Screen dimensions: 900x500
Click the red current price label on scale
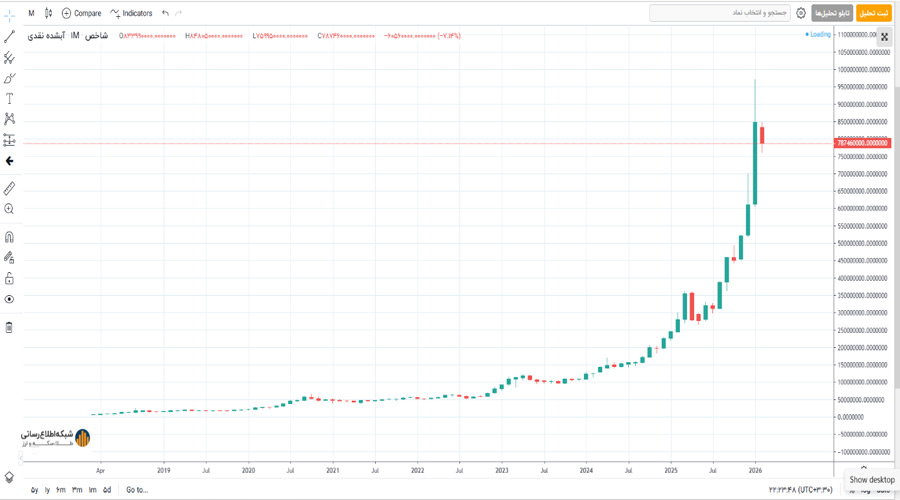point(862,143)
